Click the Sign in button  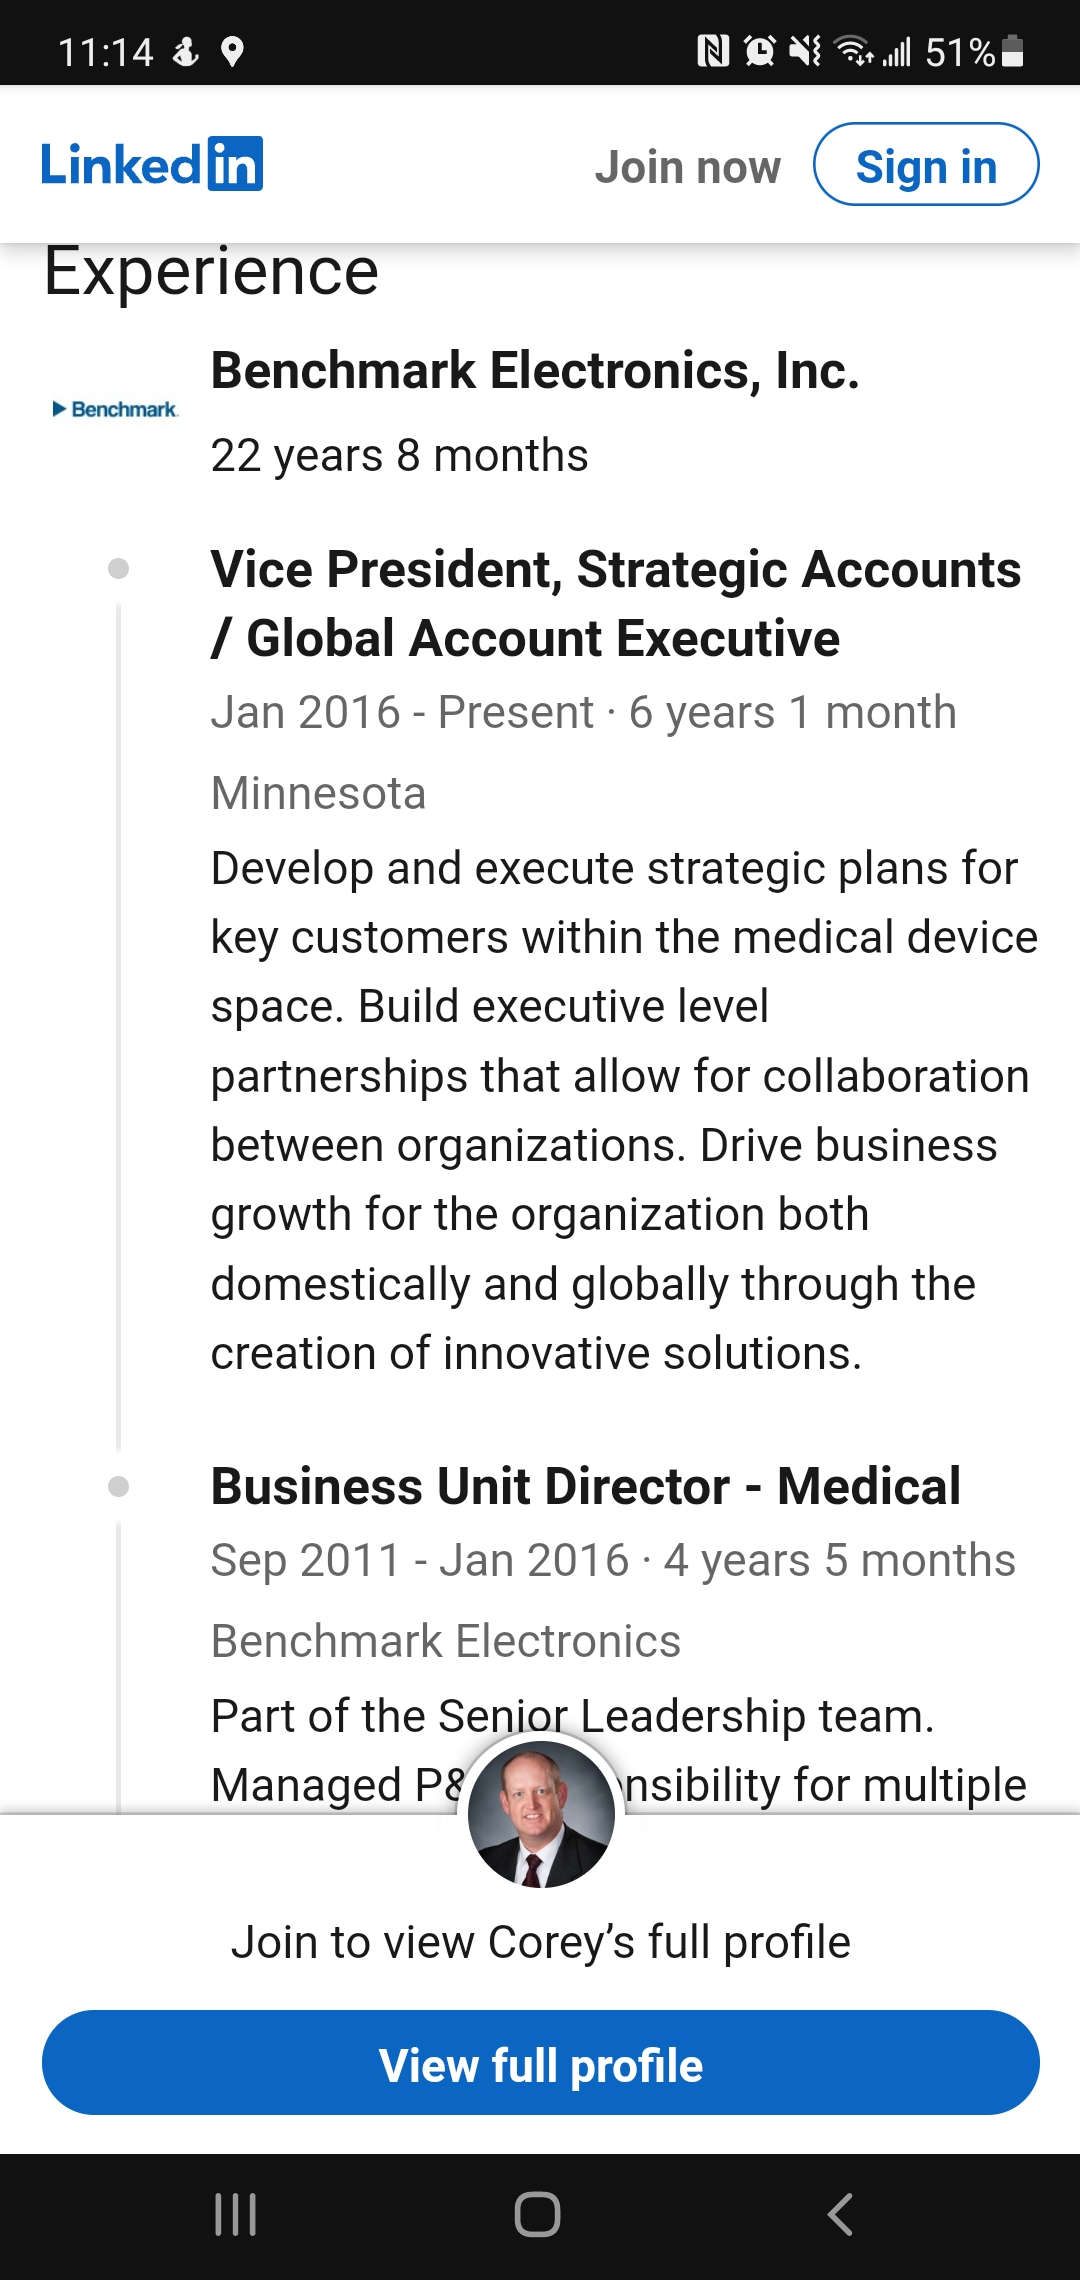[926, 165]
